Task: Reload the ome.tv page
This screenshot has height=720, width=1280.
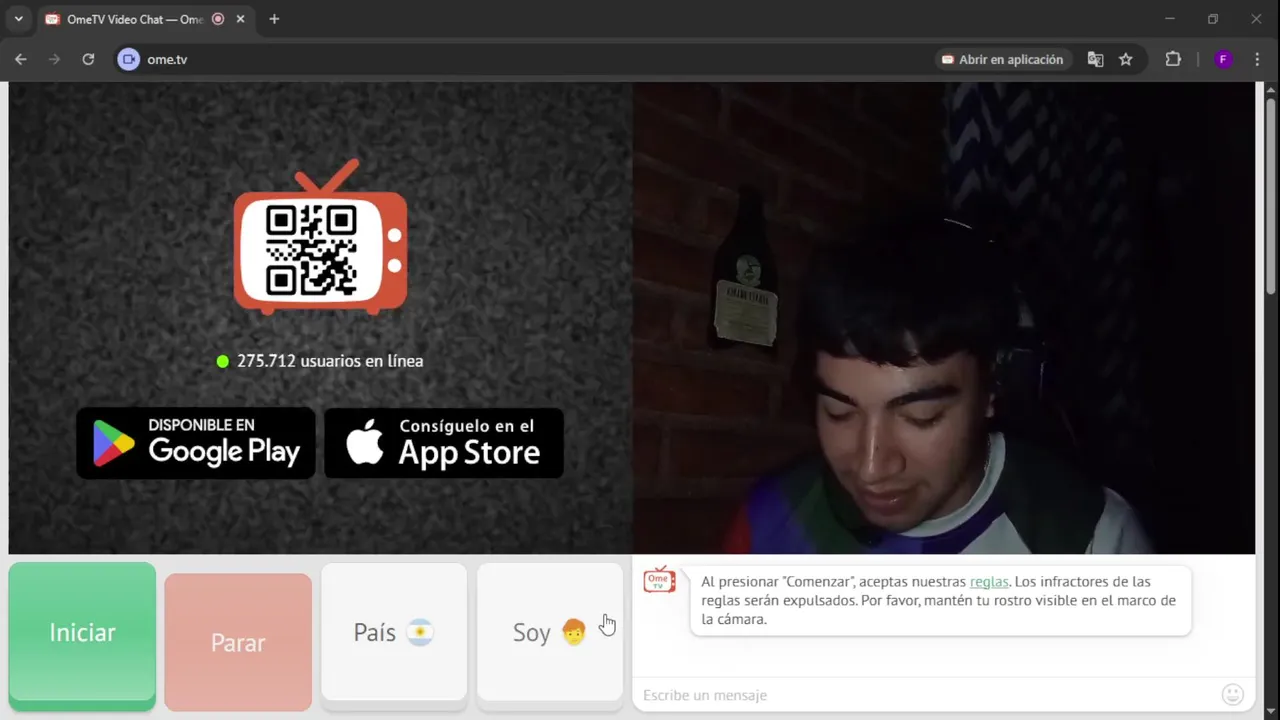Action: [x=88, y=59]
